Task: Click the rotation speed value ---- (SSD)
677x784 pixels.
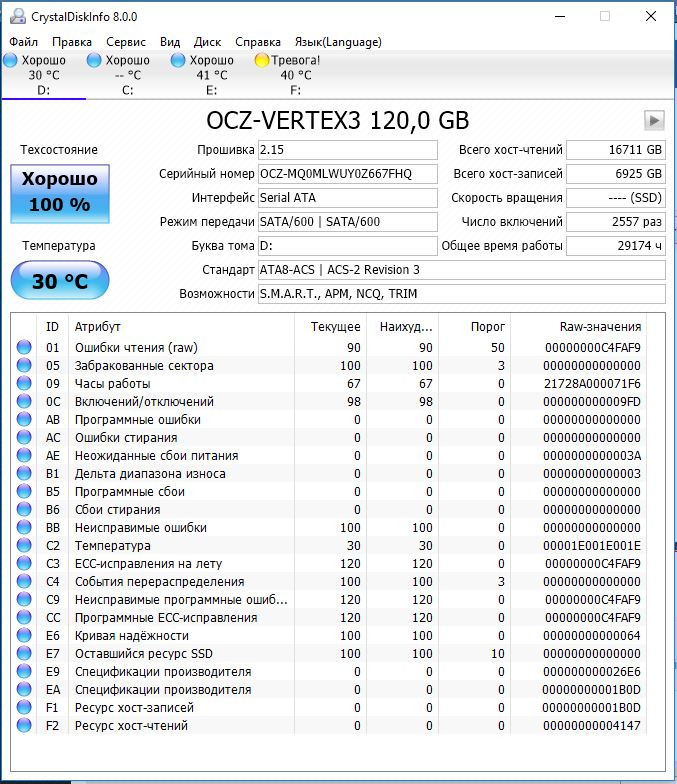Action: [616, 198]
